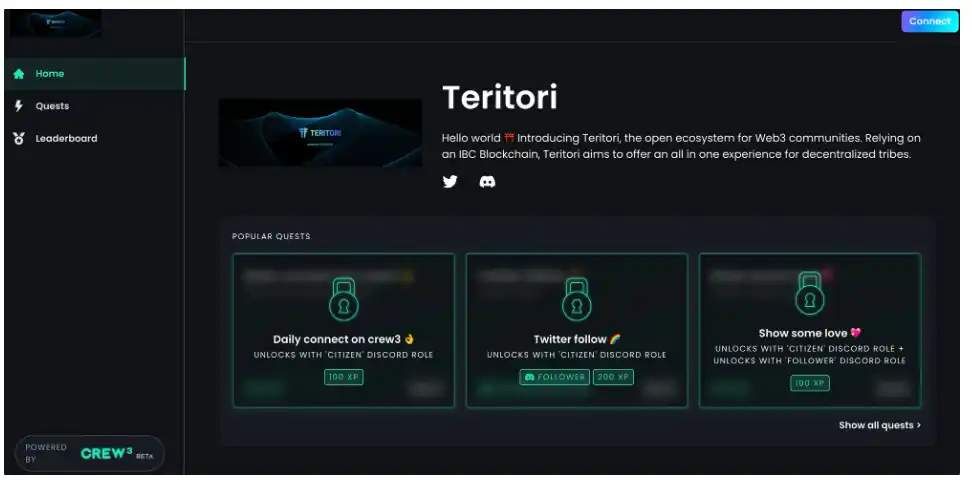
Task: Click the small Teritori logo in sidebar header
Action: tap(56, 23)
